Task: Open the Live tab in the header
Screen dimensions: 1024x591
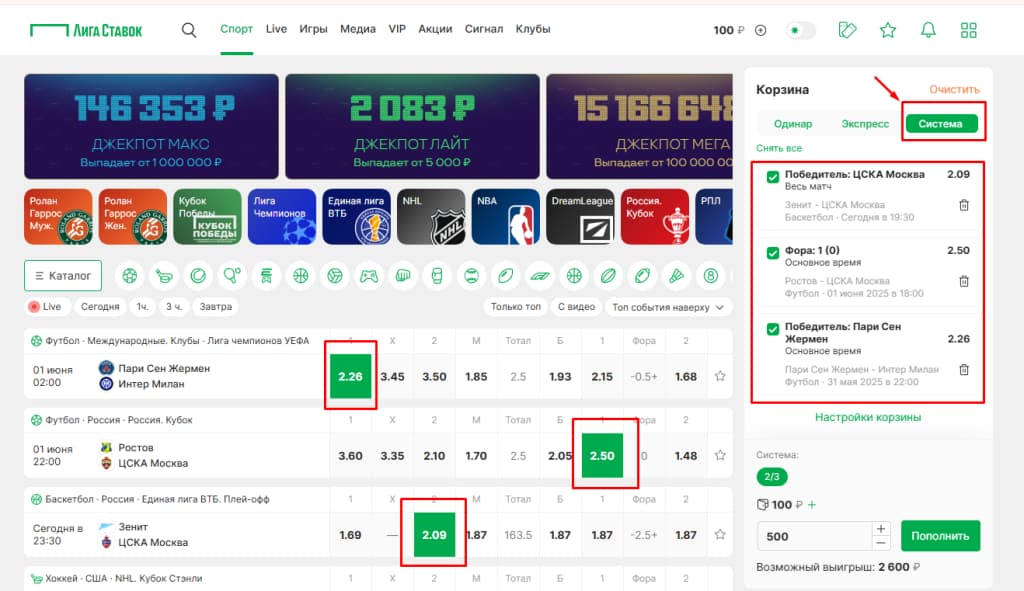Action: coord(276,29)
